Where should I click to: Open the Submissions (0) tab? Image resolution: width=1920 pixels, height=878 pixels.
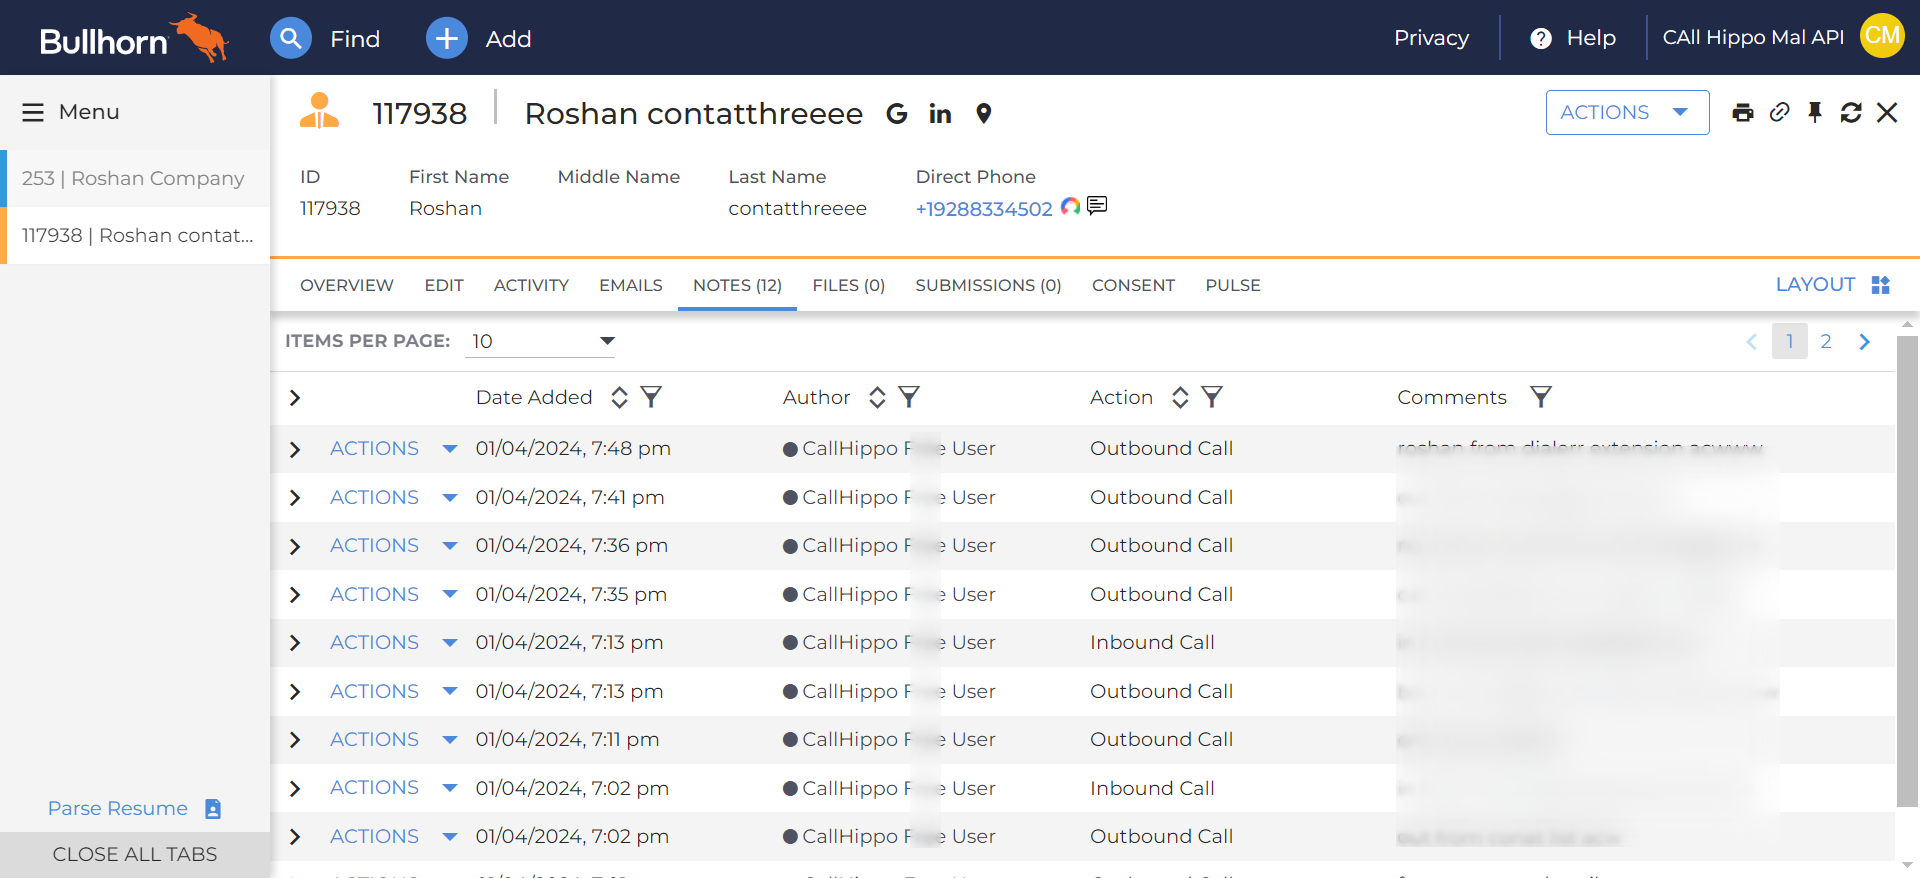click(x=988, y=285)
